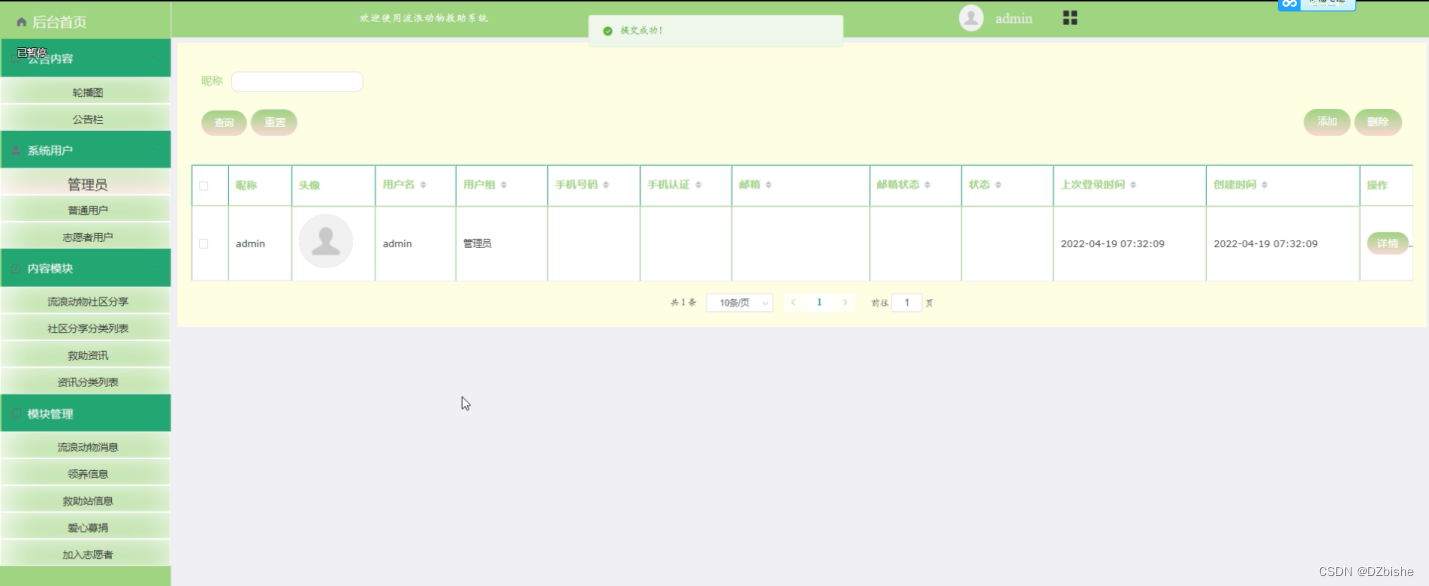Select 管理员 in the sidebar
Image resolution: width=1429 pixels, height=586 pixels.
[85, 184]
